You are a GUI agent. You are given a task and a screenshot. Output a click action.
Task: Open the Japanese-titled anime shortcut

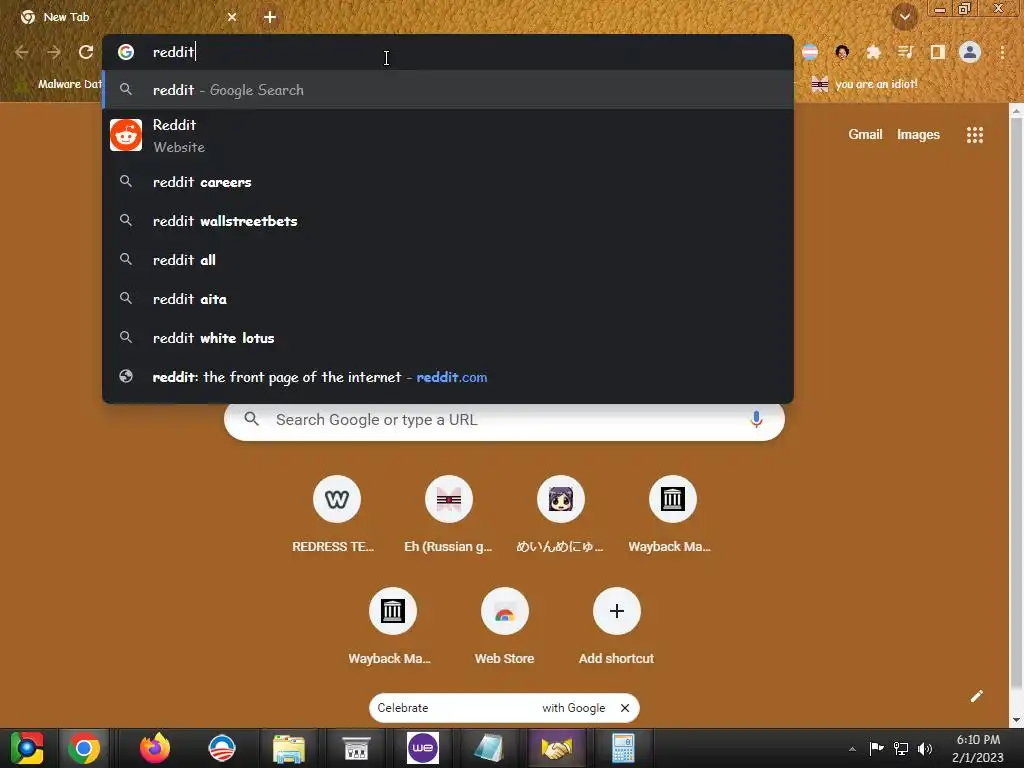point(560,515)
